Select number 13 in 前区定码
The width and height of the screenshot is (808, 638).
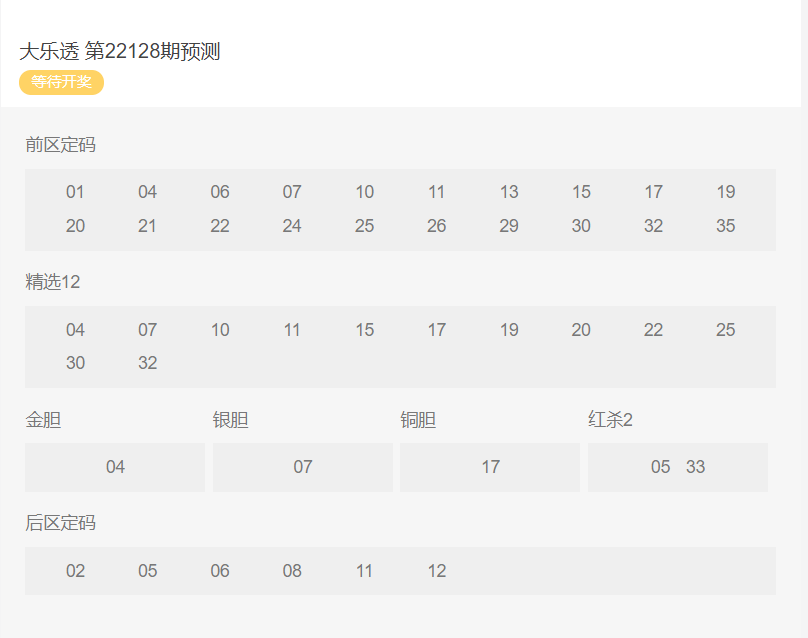click(509, 192)
